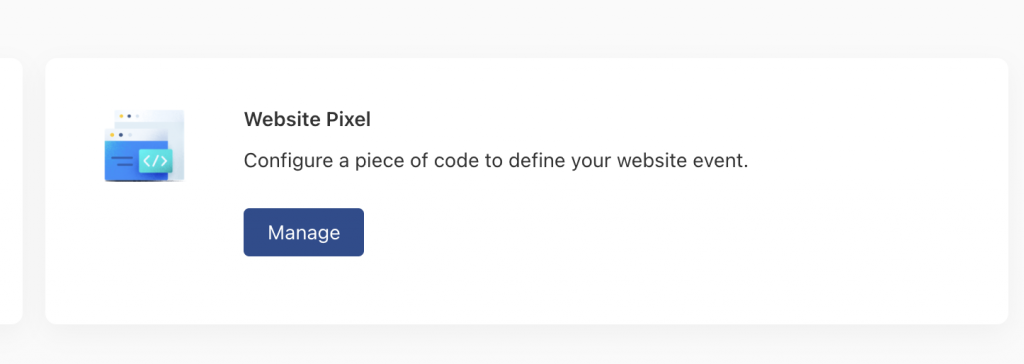The width and height of the screenshot is (1024, 364).
Task: Click the yellow dot on the front window
Action: [112, 135]
